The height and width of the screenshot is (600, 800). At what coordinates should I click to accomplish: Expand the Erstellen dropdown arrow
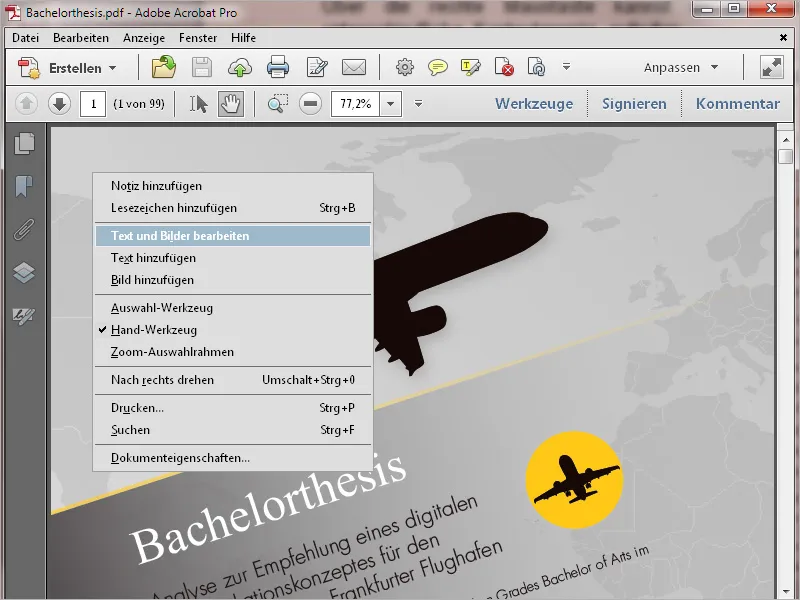[113, 68]
